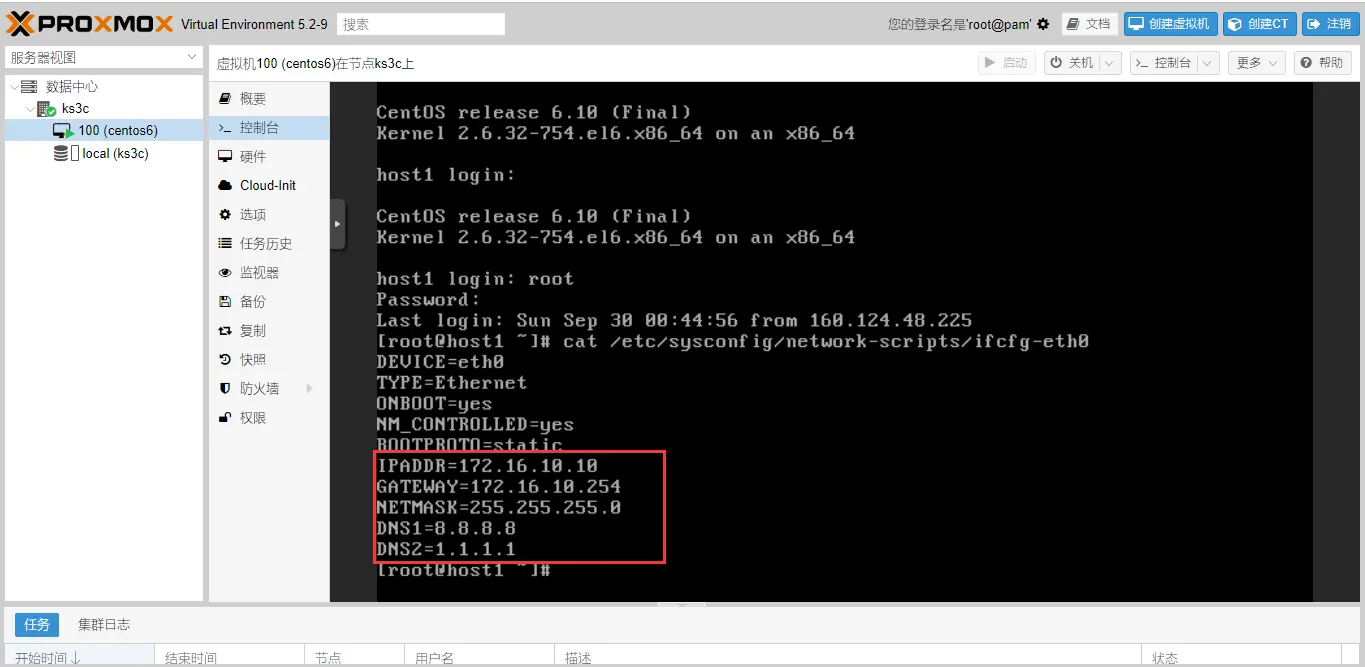Viewport: 1365px width, 667px height.
Task: Sort by 用户名 column header
Action: (480, 657)
